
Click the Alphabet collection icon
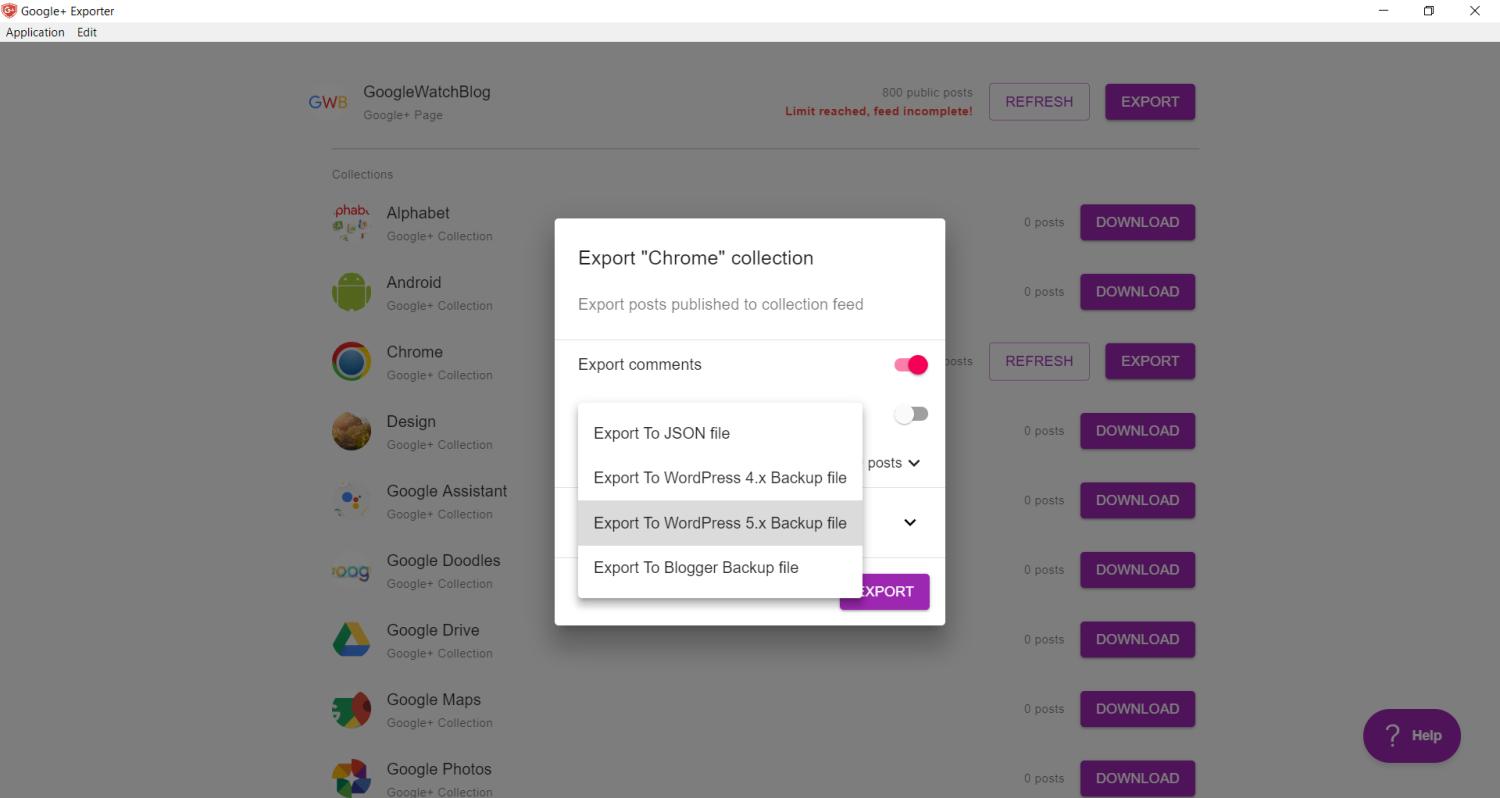(x=351, y=222)
